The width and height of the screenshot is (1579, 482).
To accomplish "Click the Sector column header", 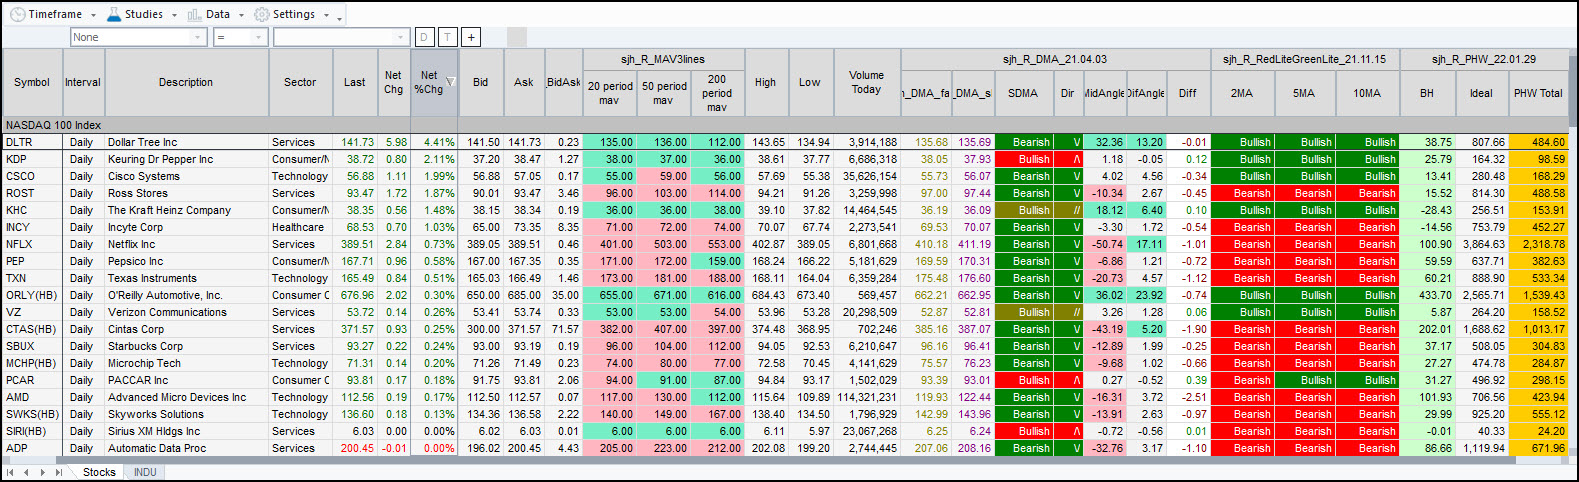I will point(300,82).
